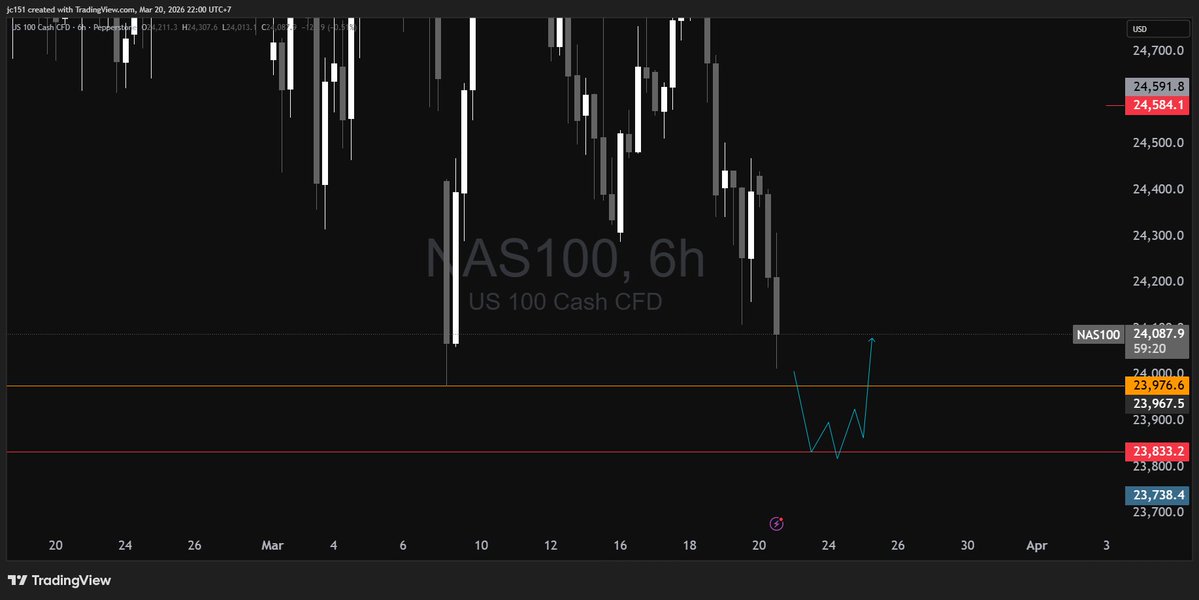Click the Mar label on the time axis
This screenshot has width=1199, height=600.
point(272,546)
